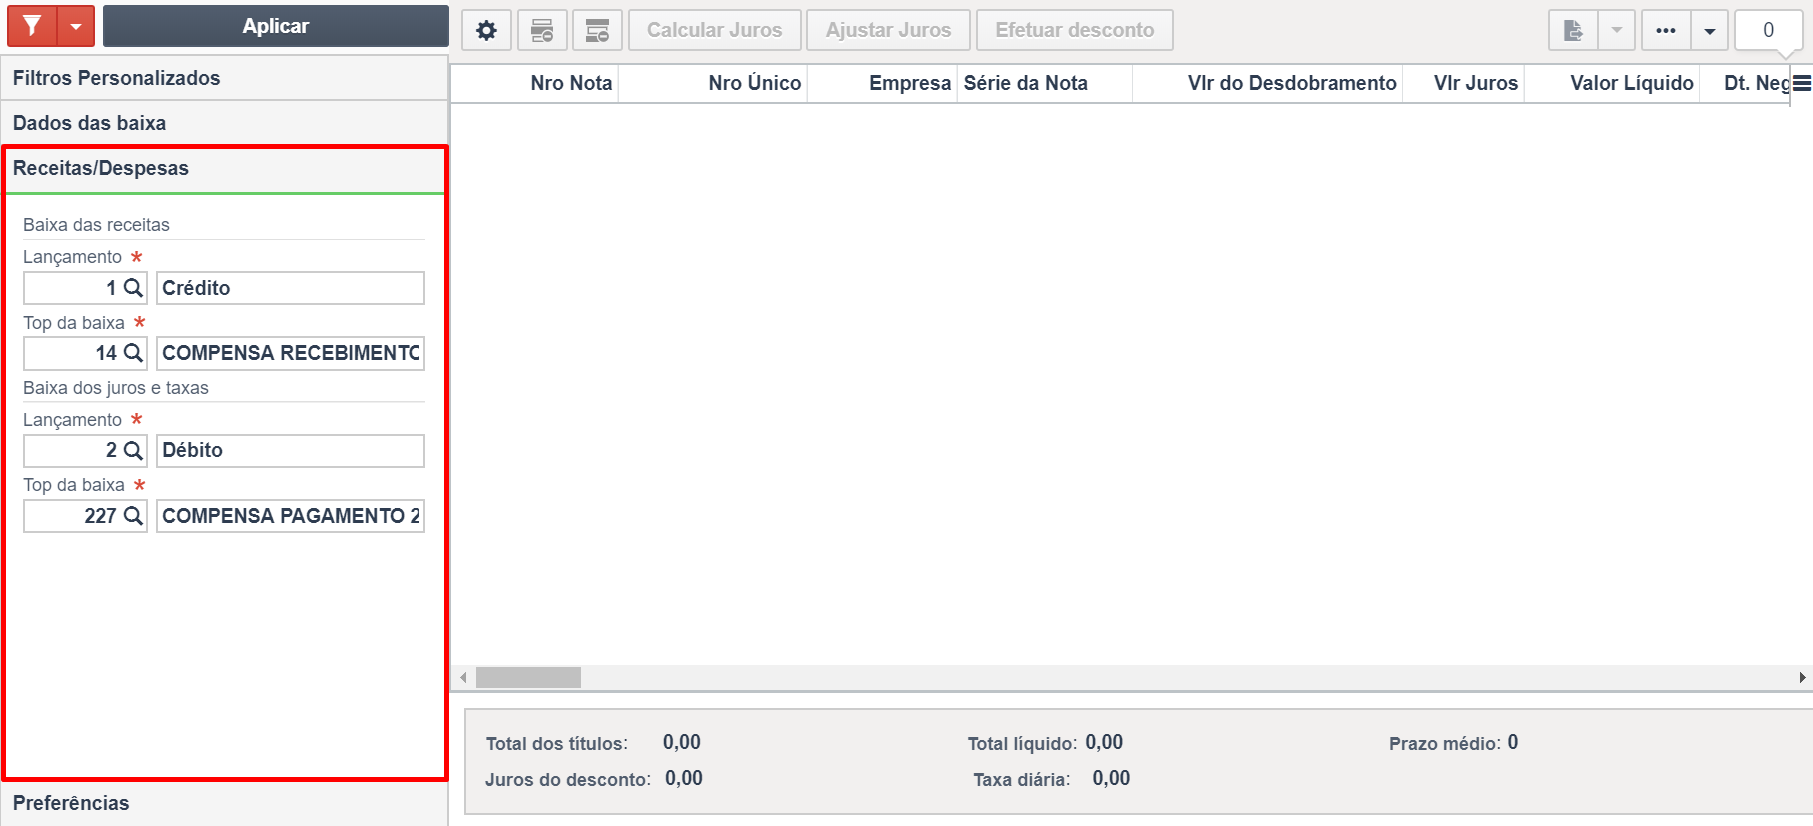Click the Aplicar button
The width and height of the screenshot is (1813, 826).
[x=275, y=26]
